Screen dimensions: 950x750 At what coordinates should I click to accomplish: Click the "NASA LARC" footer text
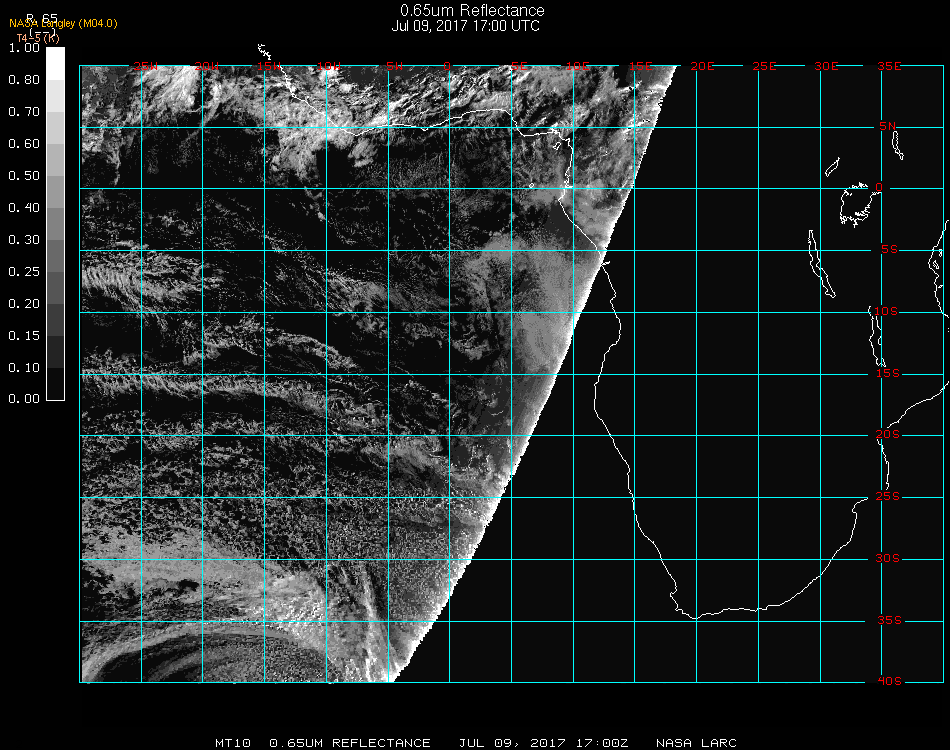(696, 743)
